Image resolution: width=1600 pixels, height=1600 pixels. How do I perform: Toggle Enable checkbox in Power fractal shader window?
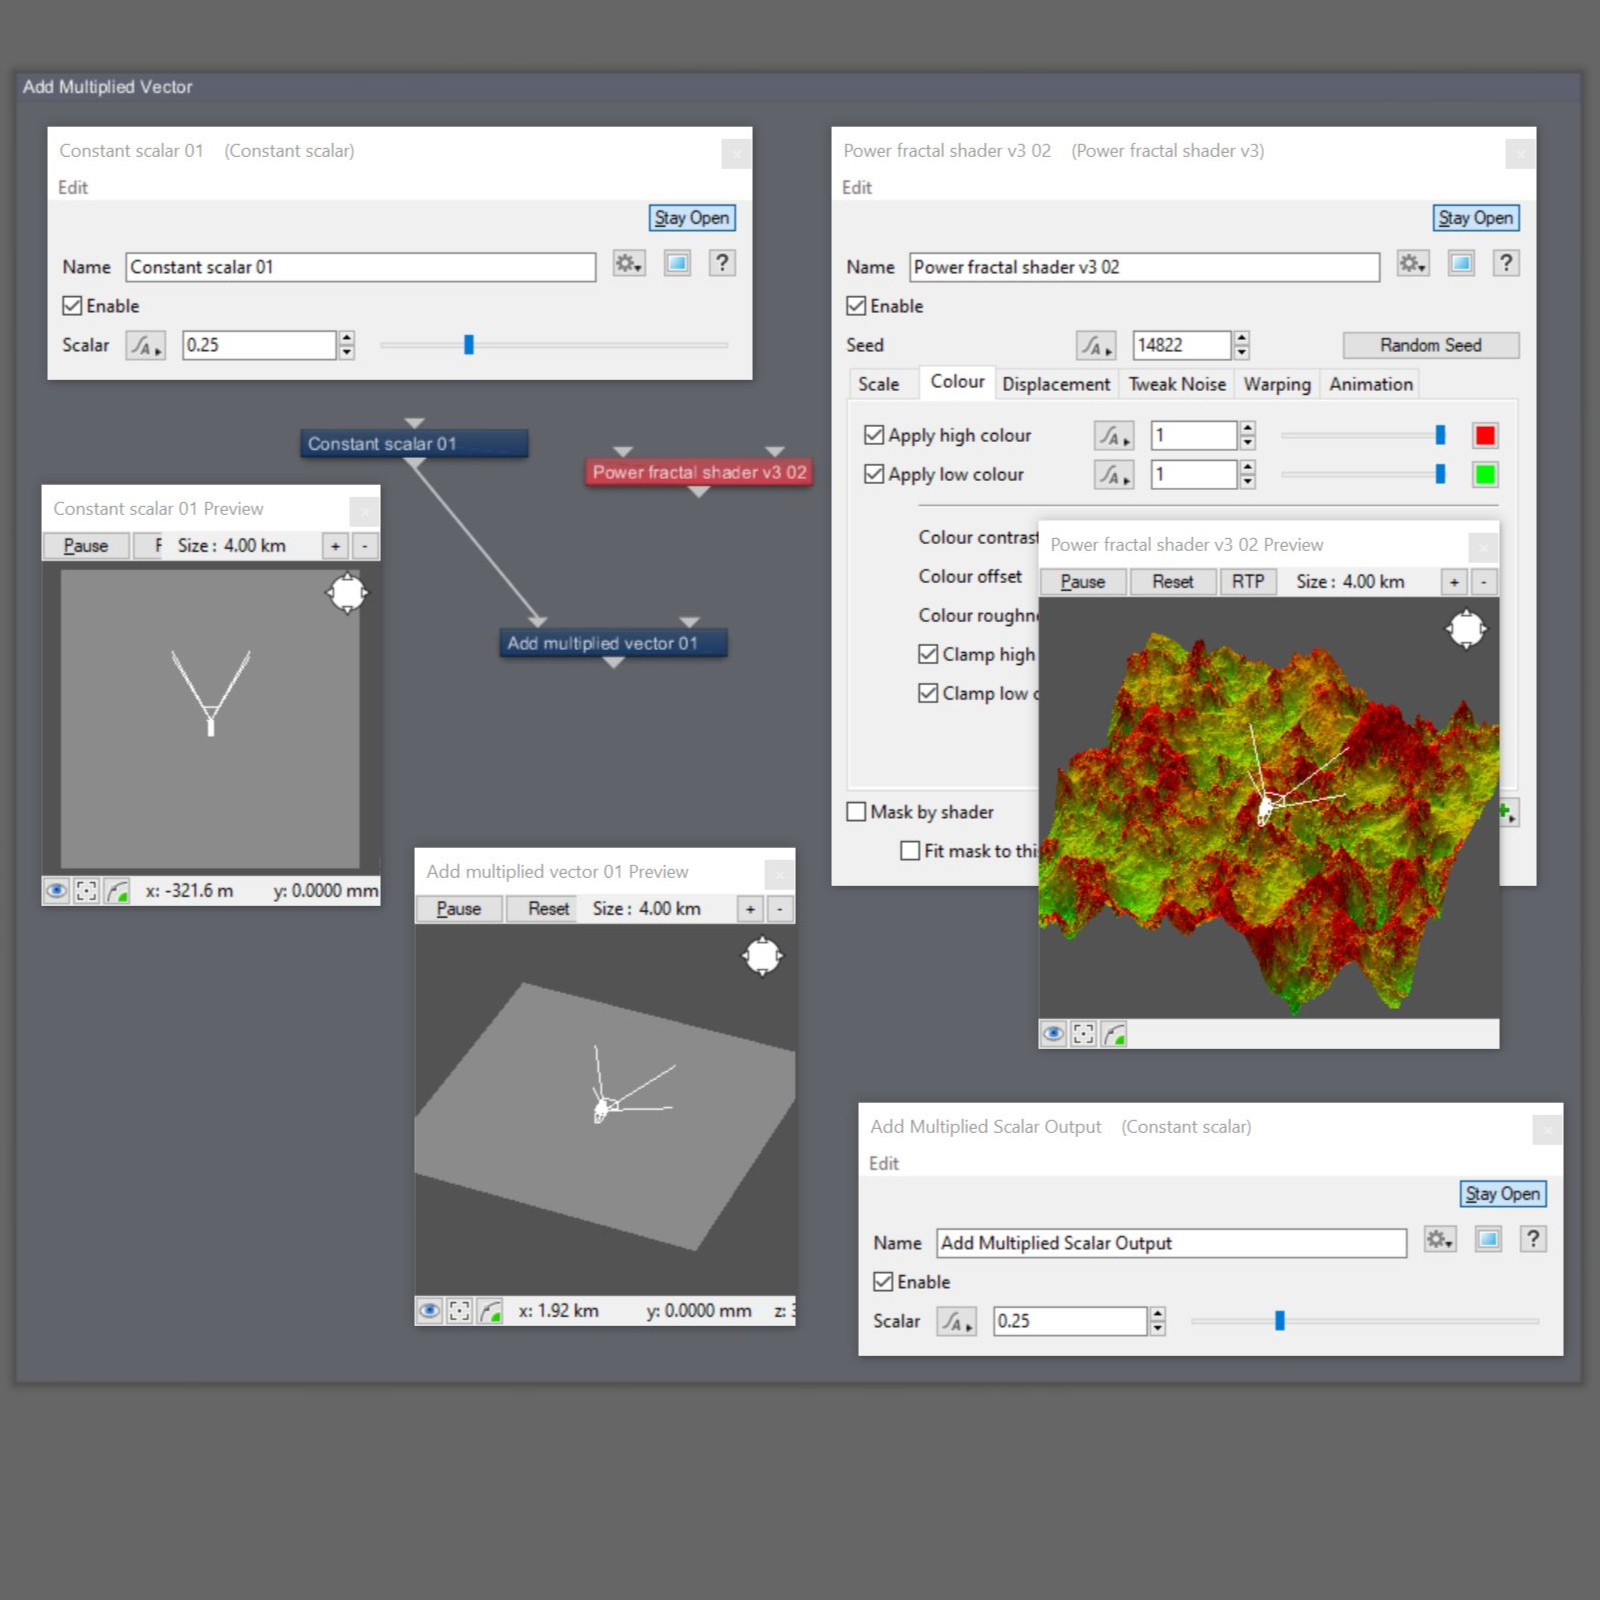856,306
